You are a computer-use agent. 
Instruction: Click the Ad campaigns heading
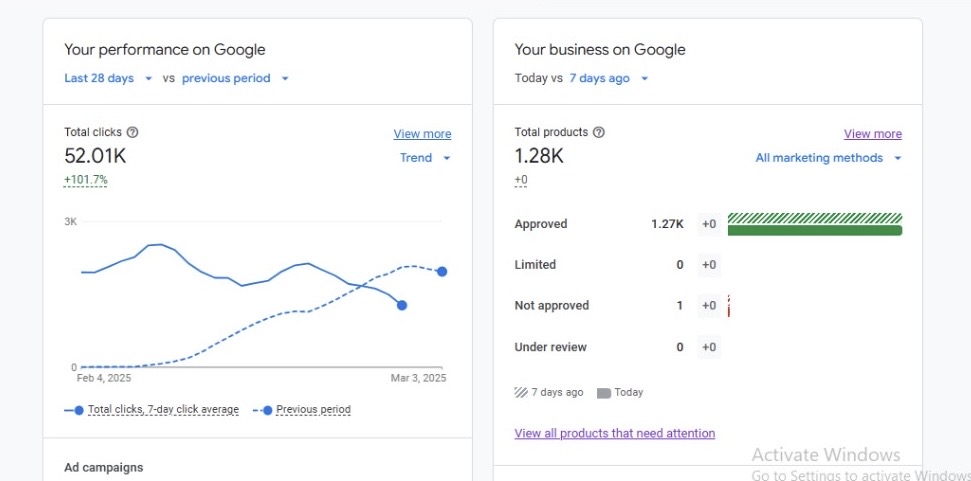(x=103, y=467)
